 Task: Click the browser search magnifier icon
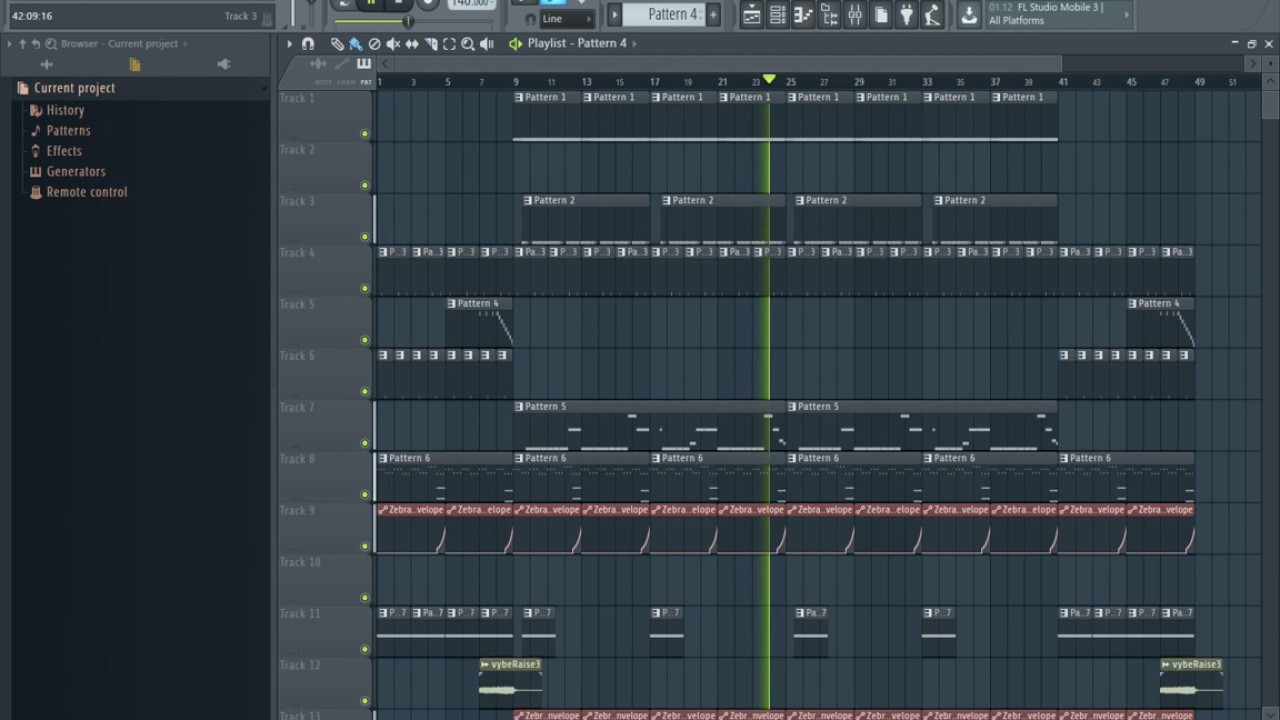[x=50, y=43]
